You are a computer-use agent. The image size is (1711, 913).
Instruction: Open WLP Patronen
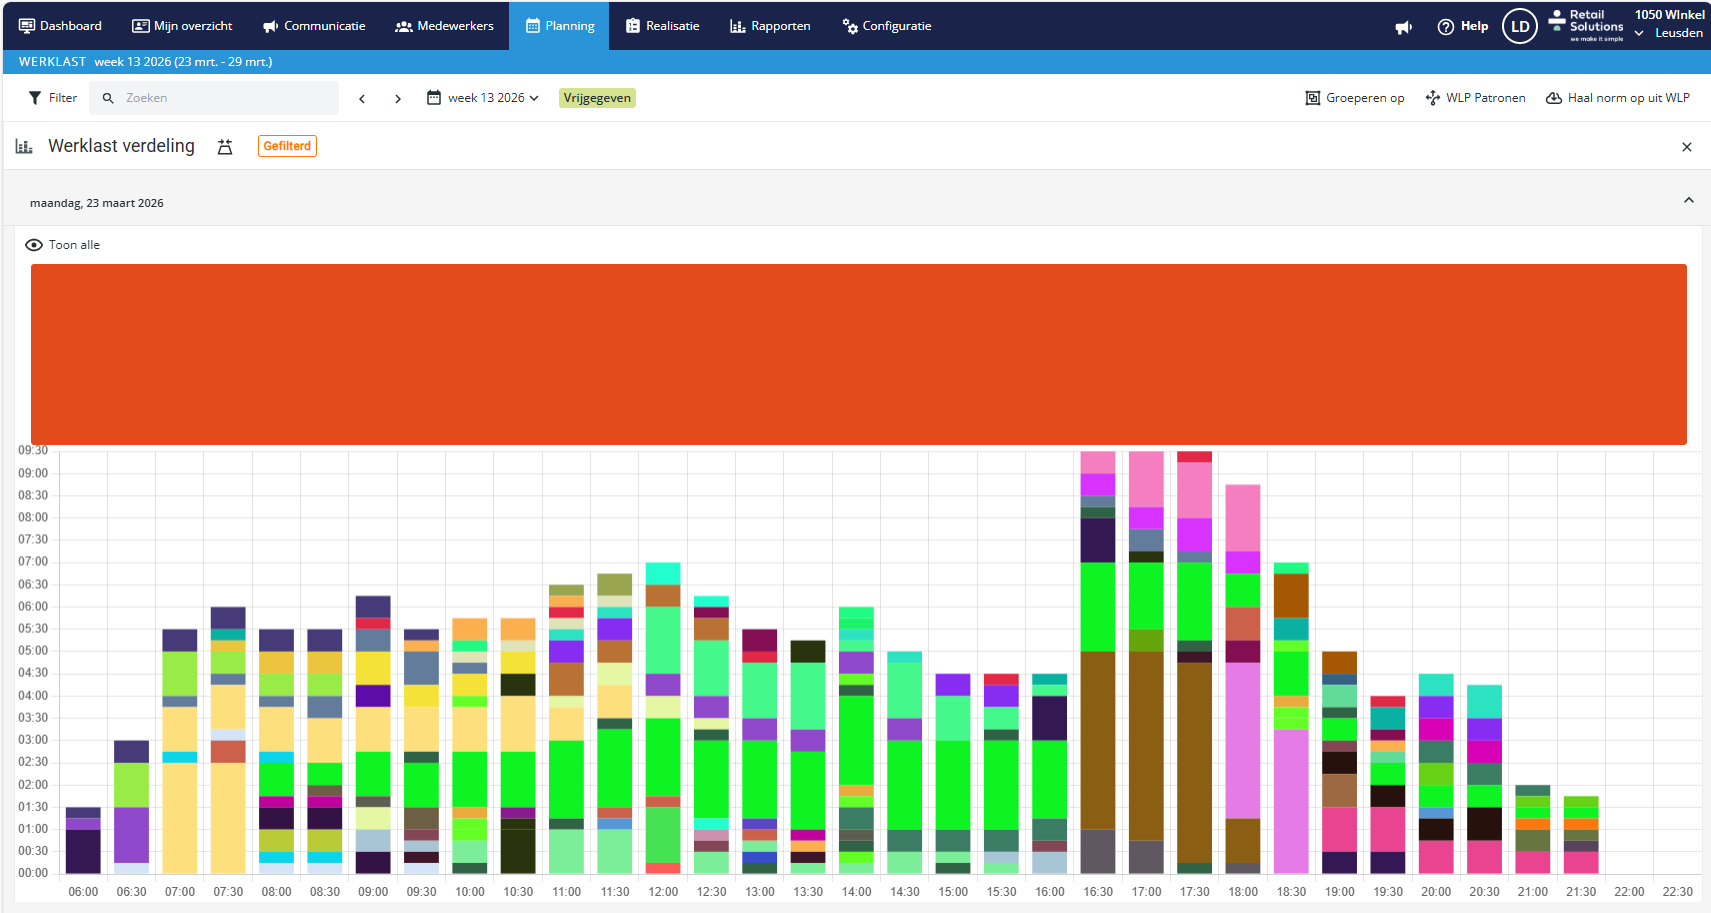(1475, 98)
